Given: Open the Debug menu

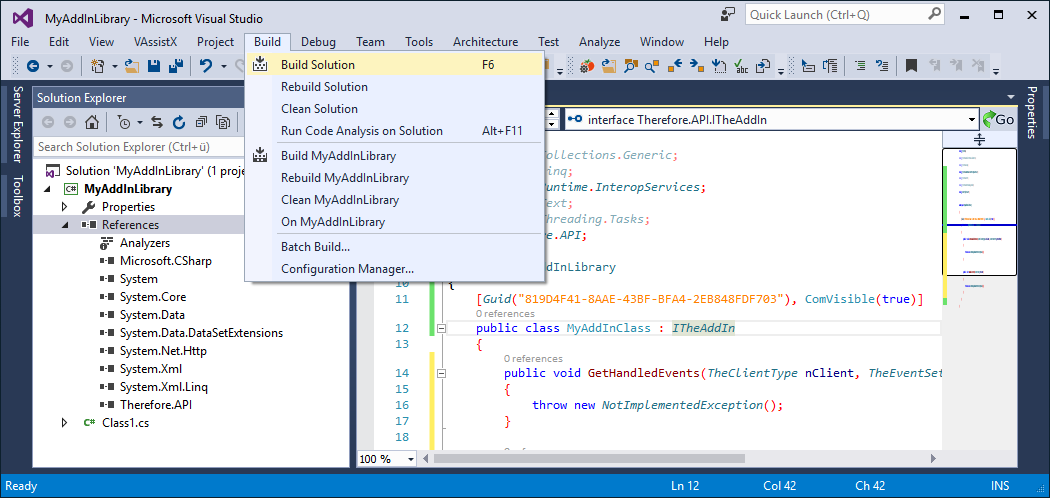Looking at the screenshot, I should (x=318, y=42).
